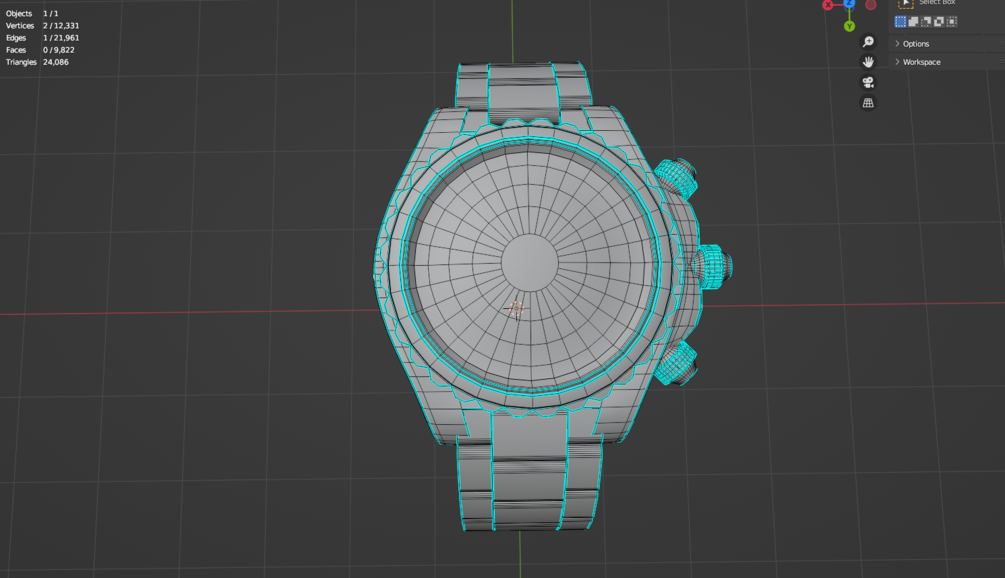Click the pan view hand icon
Image resolution: width=1005 pixels, height=578 pixels.
point(868,62)
